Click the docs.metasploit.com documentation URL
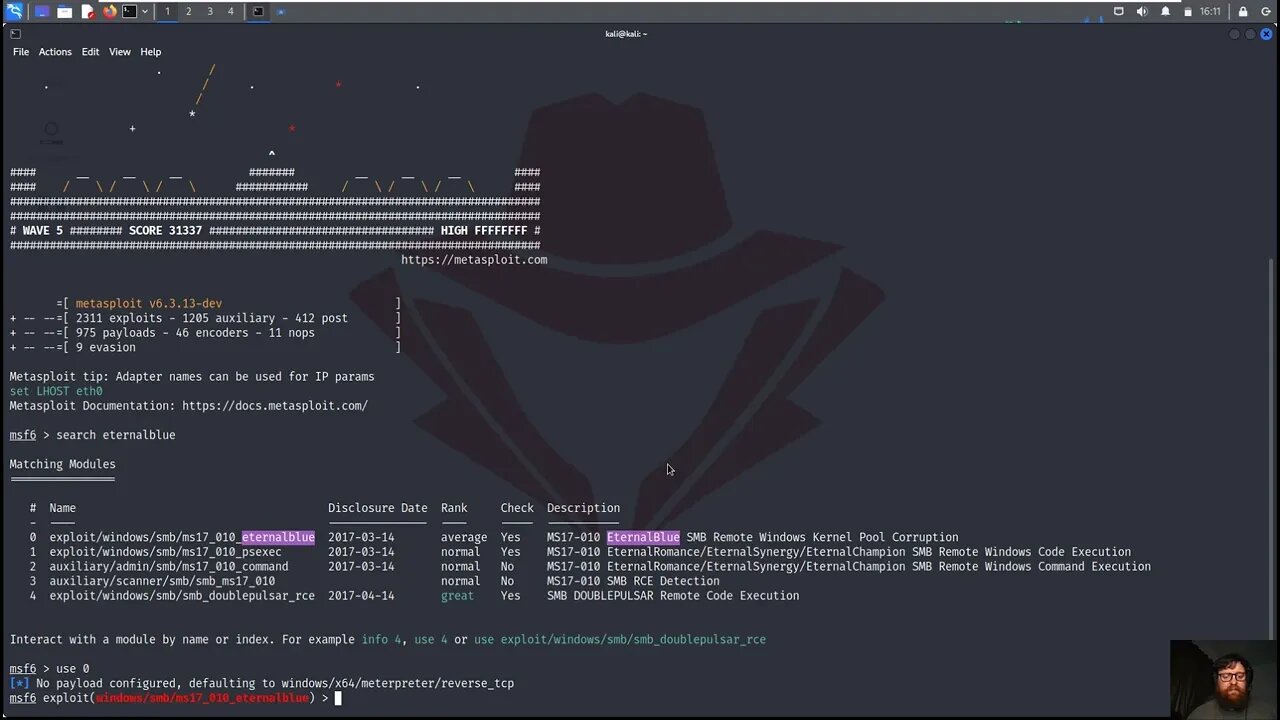Screen dimensions: 1280x720 [x=275, y=406]
